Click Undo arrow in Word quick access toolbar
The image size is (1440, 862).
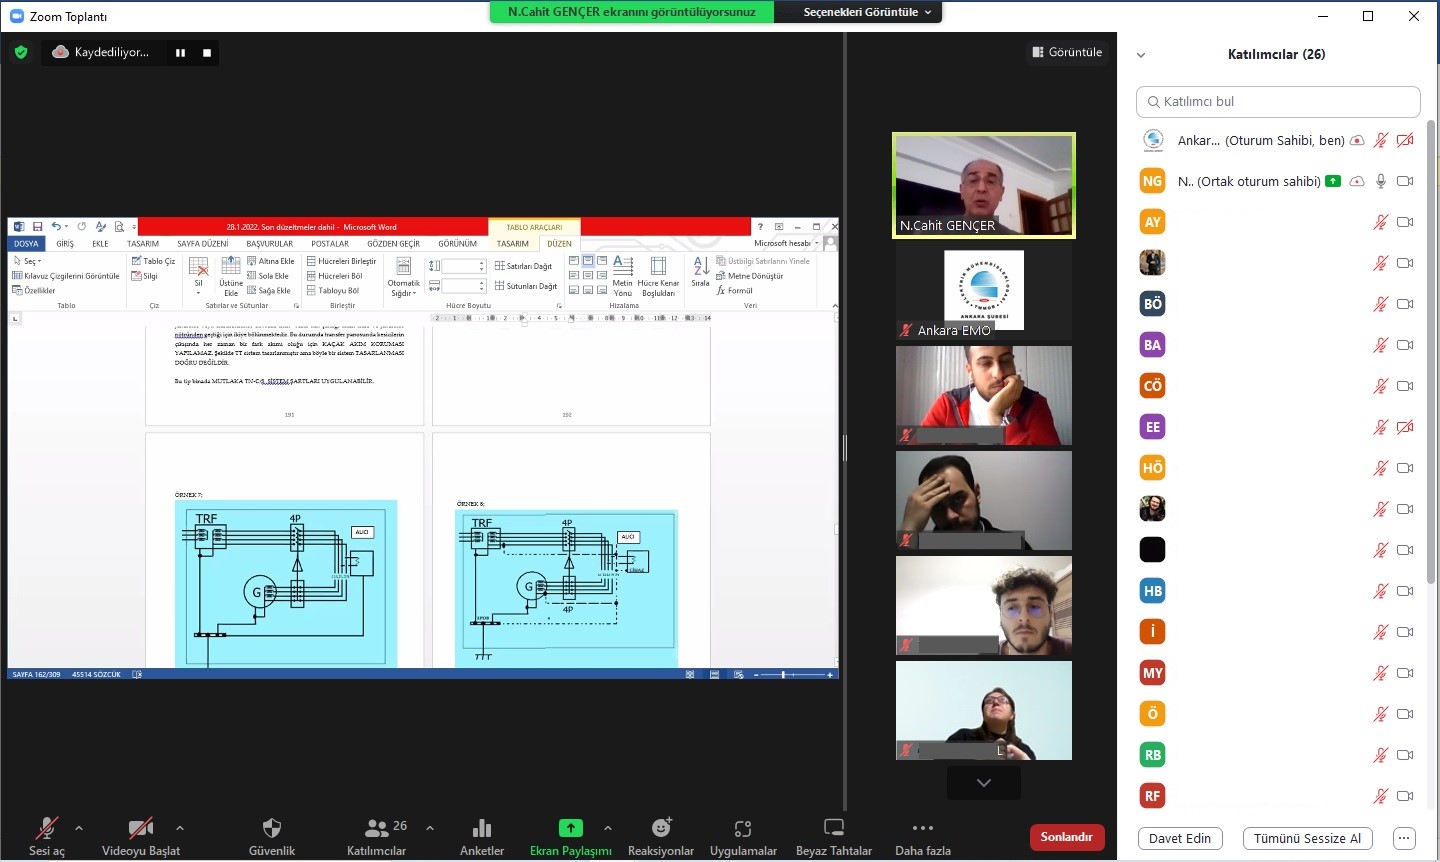tap(56, 227)
